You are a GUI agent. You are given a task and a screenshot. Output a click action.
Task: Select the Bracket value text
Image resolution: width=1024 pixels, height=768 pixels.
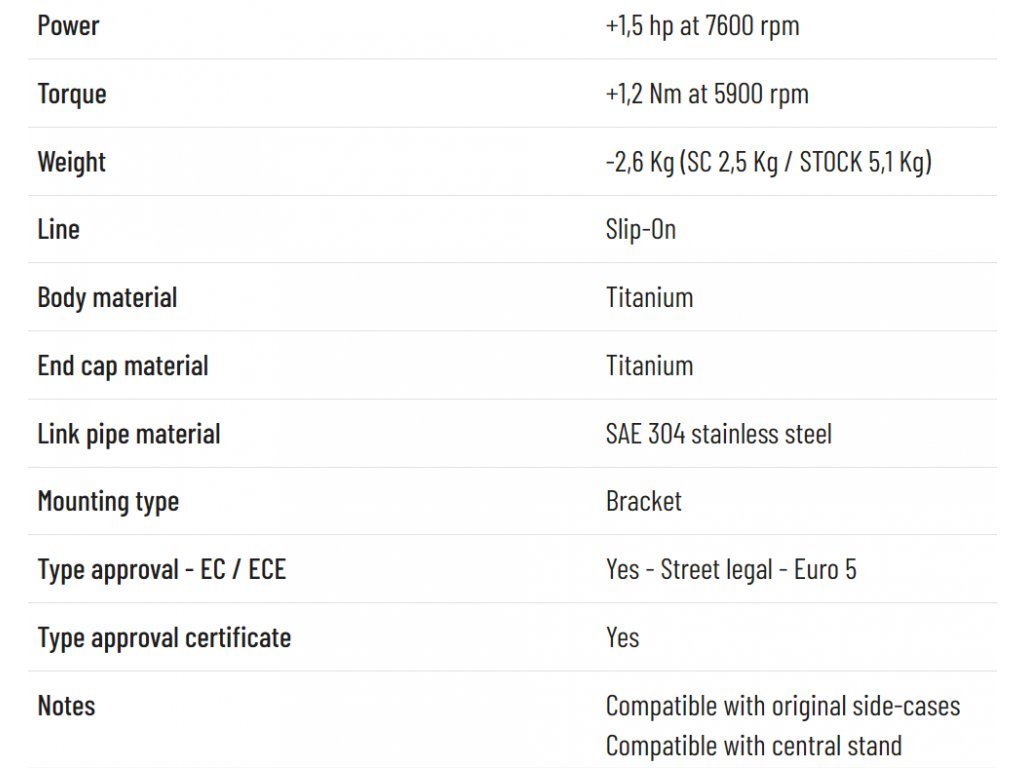tap(644, 502)
